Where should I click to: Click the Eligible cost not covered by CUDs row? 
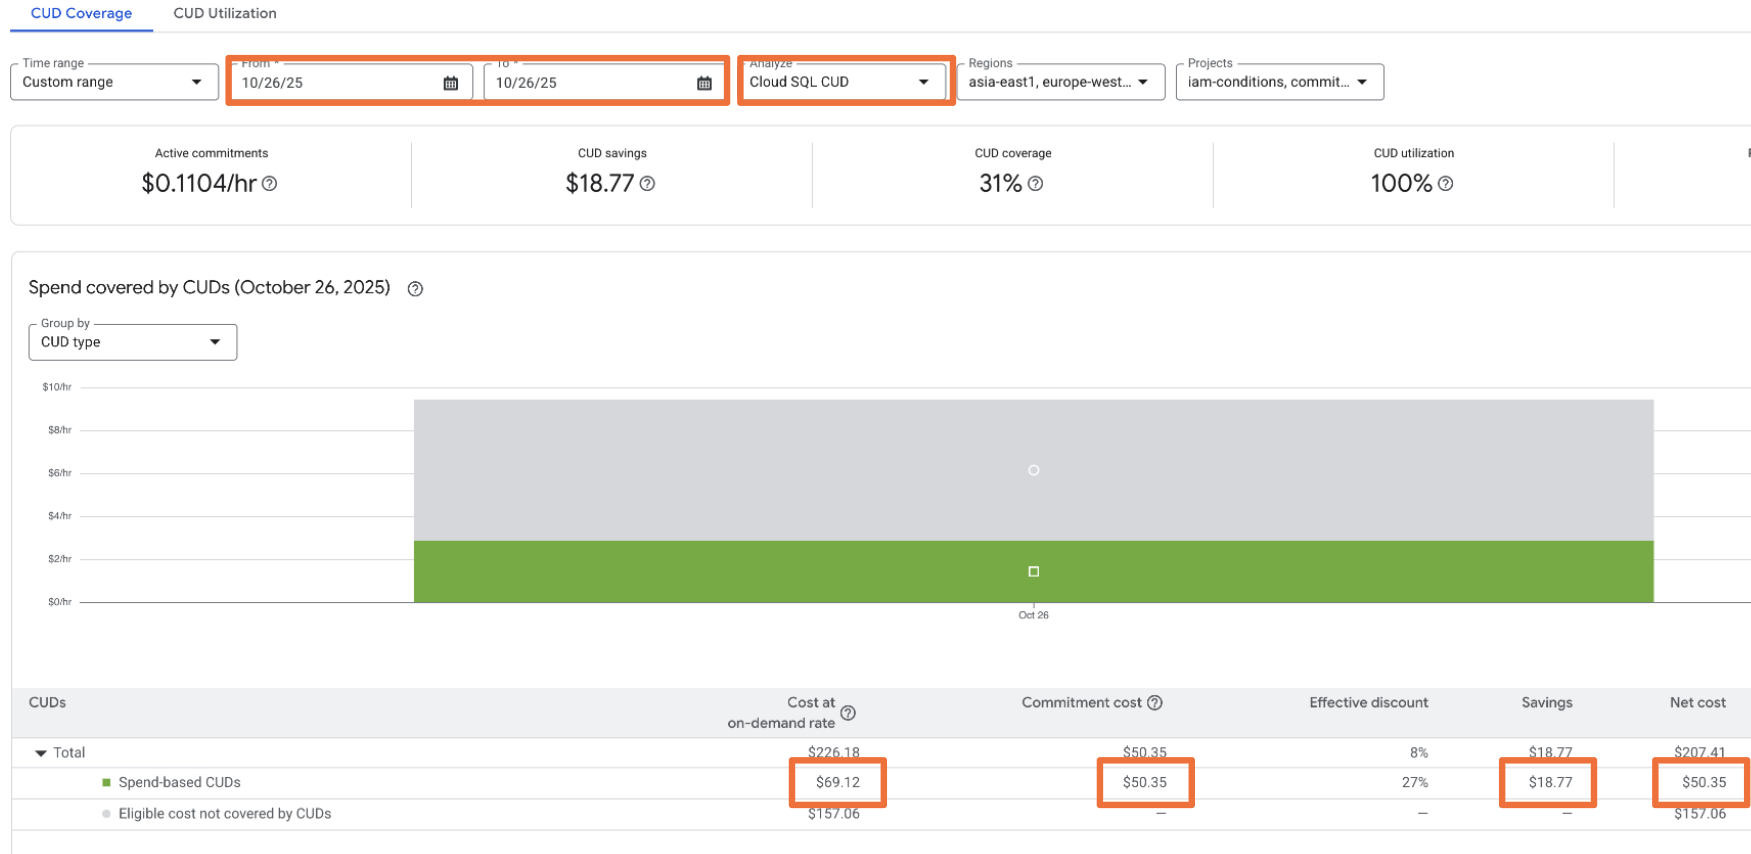224,814
